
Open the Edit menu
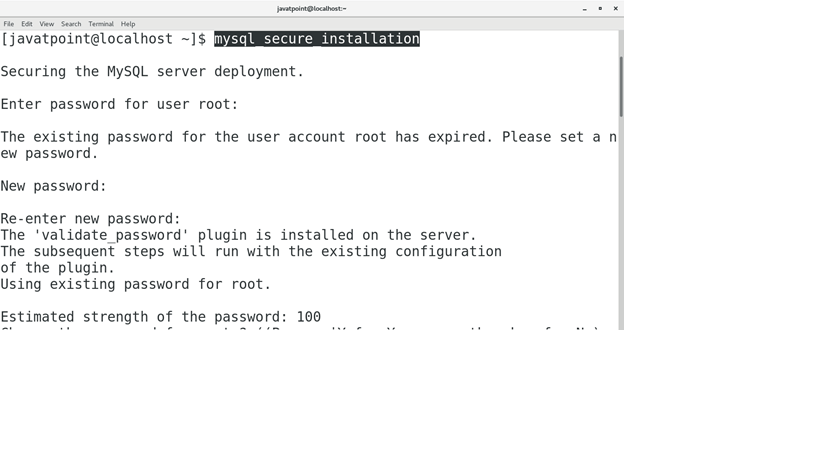(x=27, y=24)
